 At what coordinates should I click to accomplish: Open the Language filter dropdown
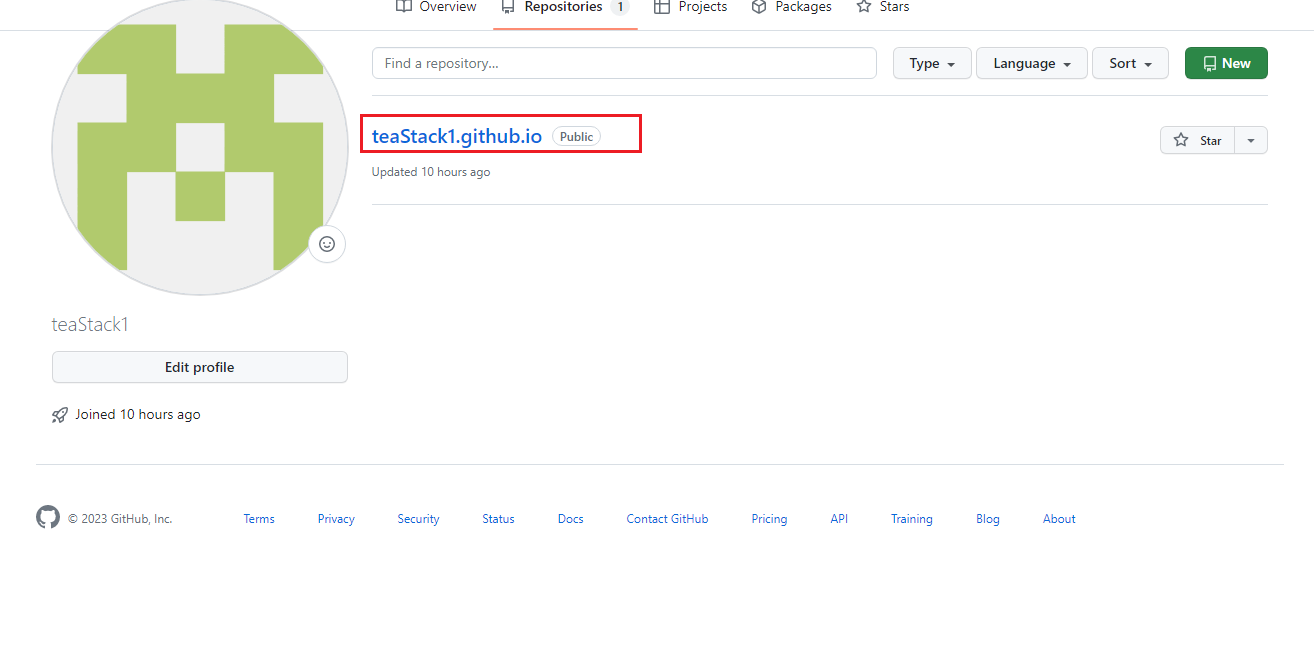(x=1032, y=63)
